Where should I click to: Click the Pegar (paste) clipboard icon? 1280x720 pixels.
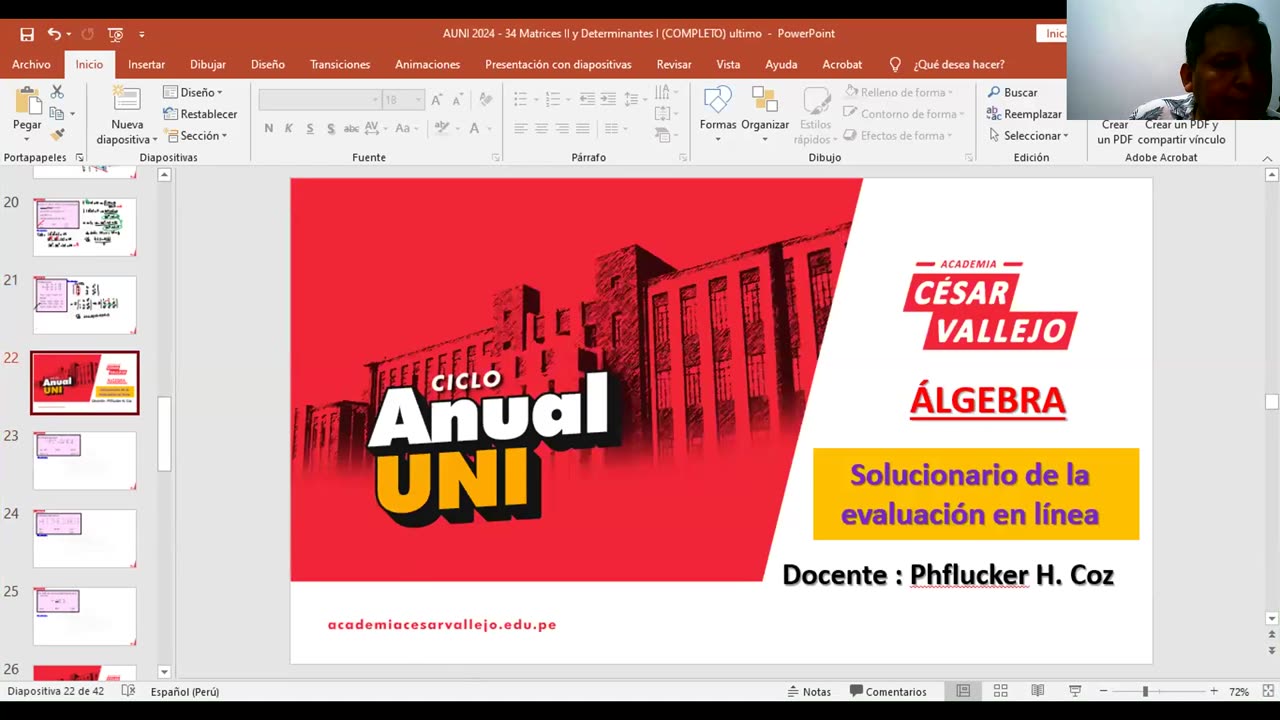[27, 101]
